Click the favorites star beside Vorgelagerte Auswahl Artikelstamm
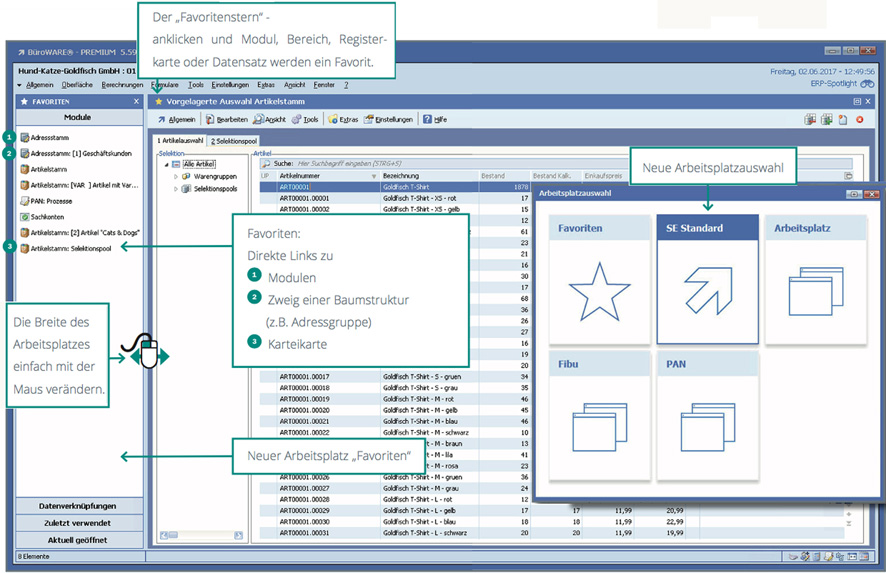The height and width of the screenshot is (573, 886). [x=158, y=102]
